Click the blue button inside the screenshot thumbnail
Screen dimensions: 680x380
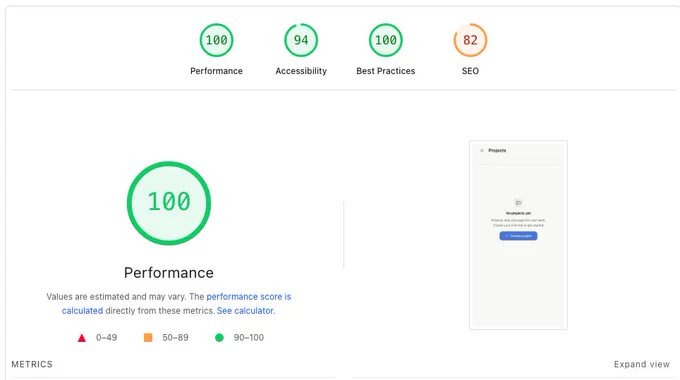pyautogui.click(x=518, y=236)
